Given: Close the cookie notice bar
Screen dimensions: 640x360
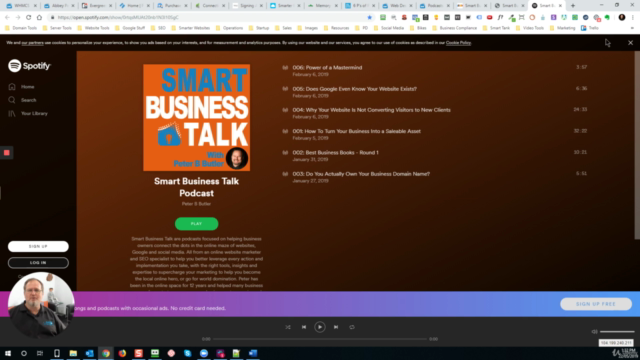Looking at the screenshot, I should point(630,42).
